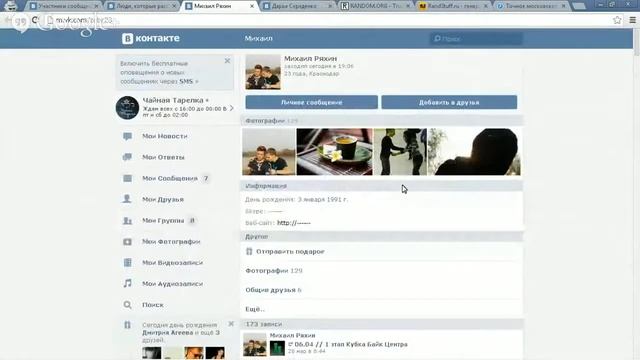
Task: Bookmark page with the star icon
Action: [x=617, y=20]
